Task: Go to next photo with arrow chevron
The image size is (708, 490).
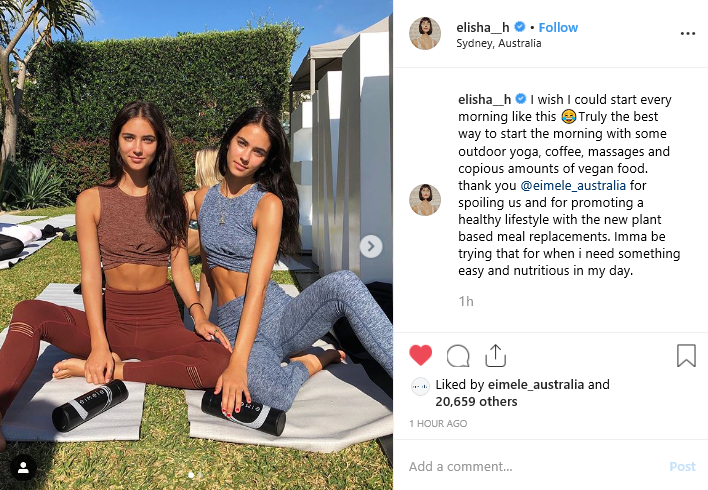Action: coord(371,247)
